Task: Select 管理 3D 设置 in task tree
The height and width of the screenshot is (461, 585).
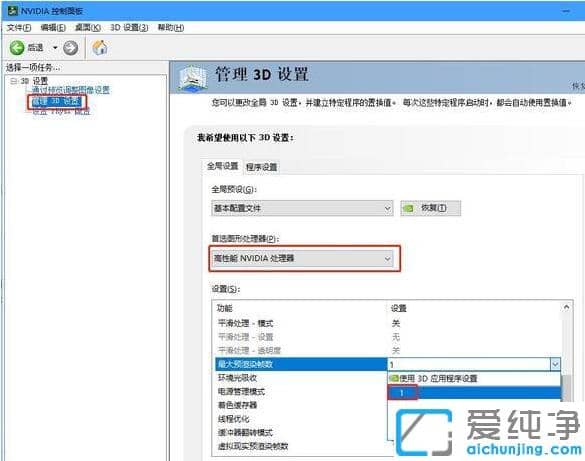Action: point(57,101)
